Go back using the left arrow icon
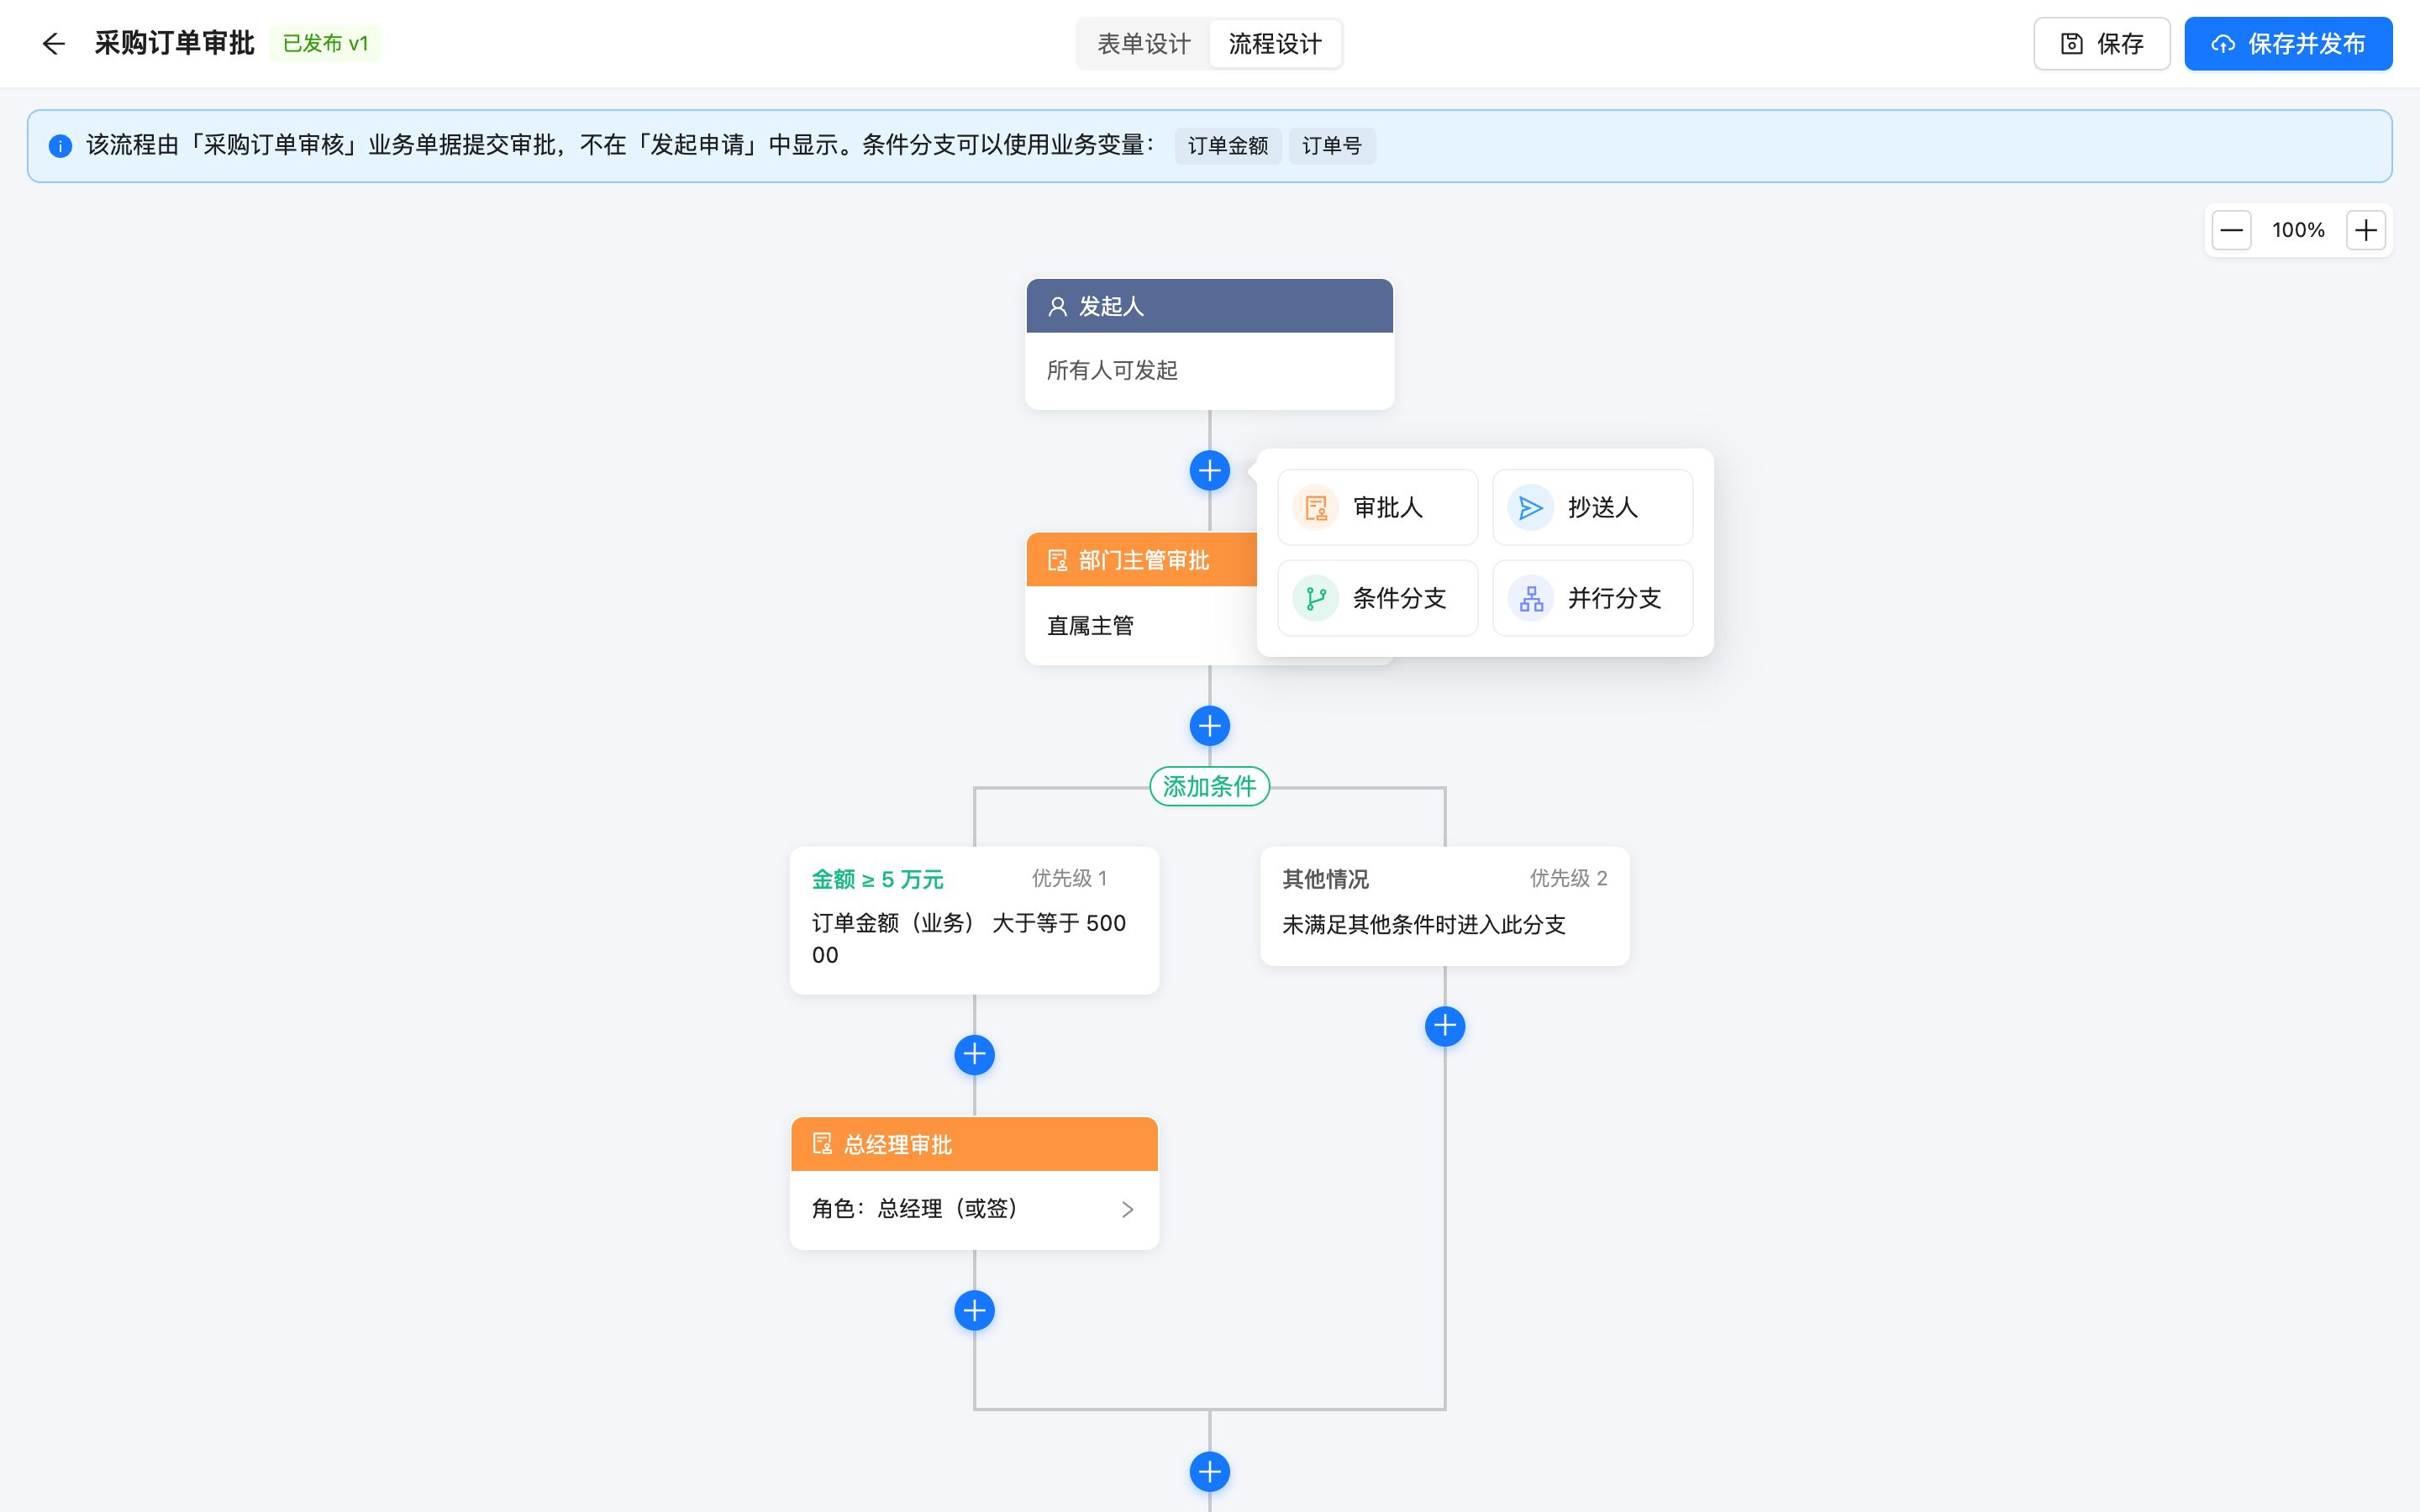 (x=54, y=44)
